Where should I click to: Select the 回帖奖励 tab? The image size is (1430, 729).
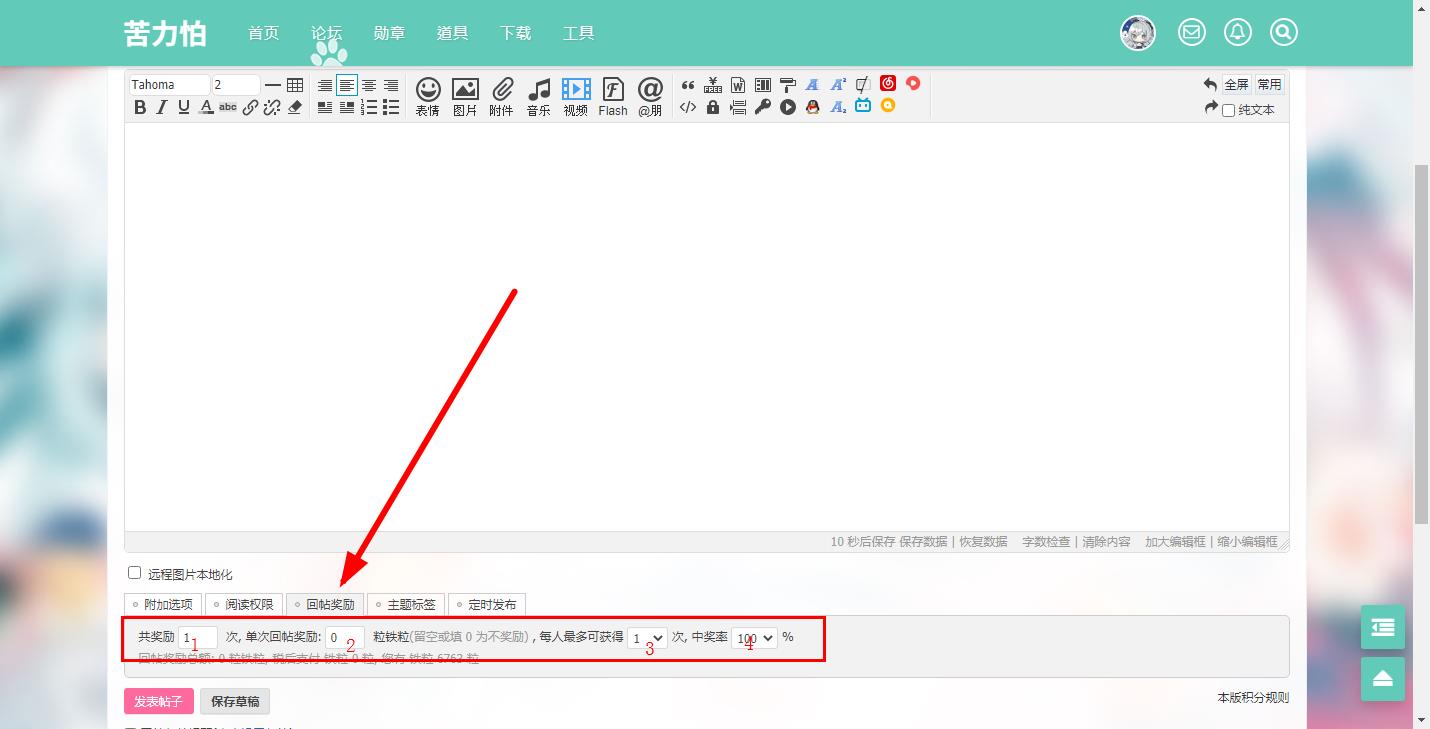coord(325,604)
